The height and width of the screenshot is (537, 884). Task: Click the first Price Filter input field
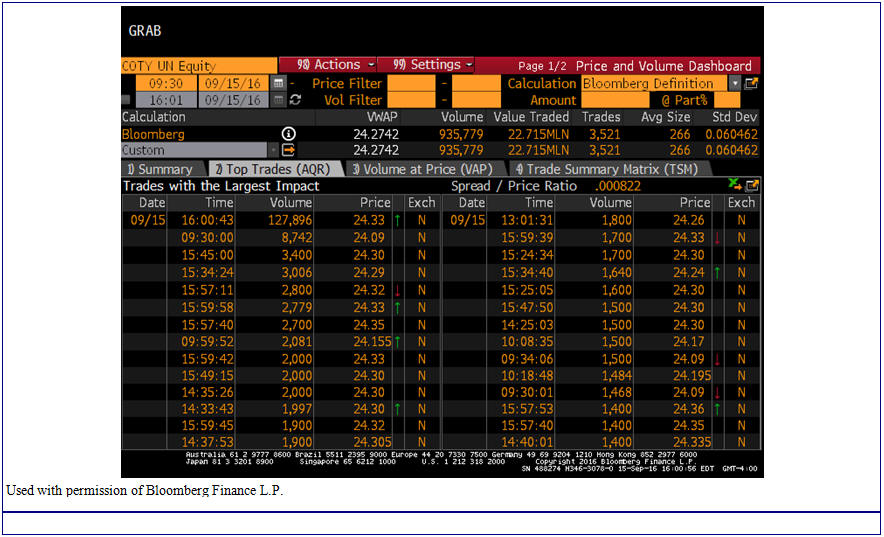point(411,84)
